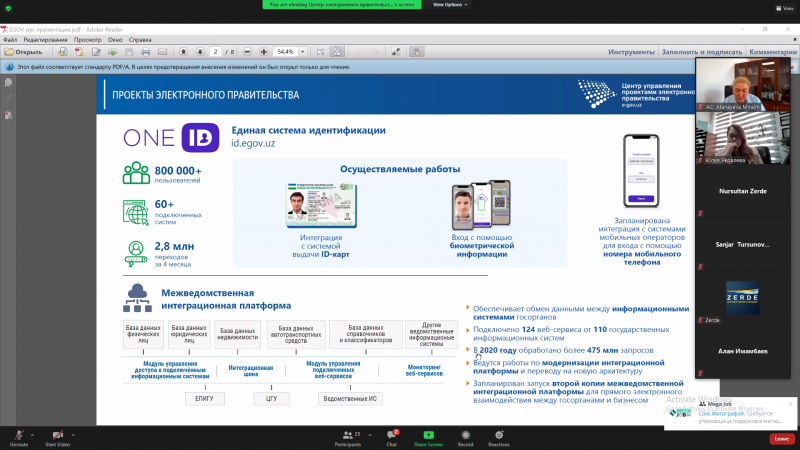Click the 54,4% zoom value field
Image resolution: width=800 pixels, height=450 pixels.
[286, 52]
